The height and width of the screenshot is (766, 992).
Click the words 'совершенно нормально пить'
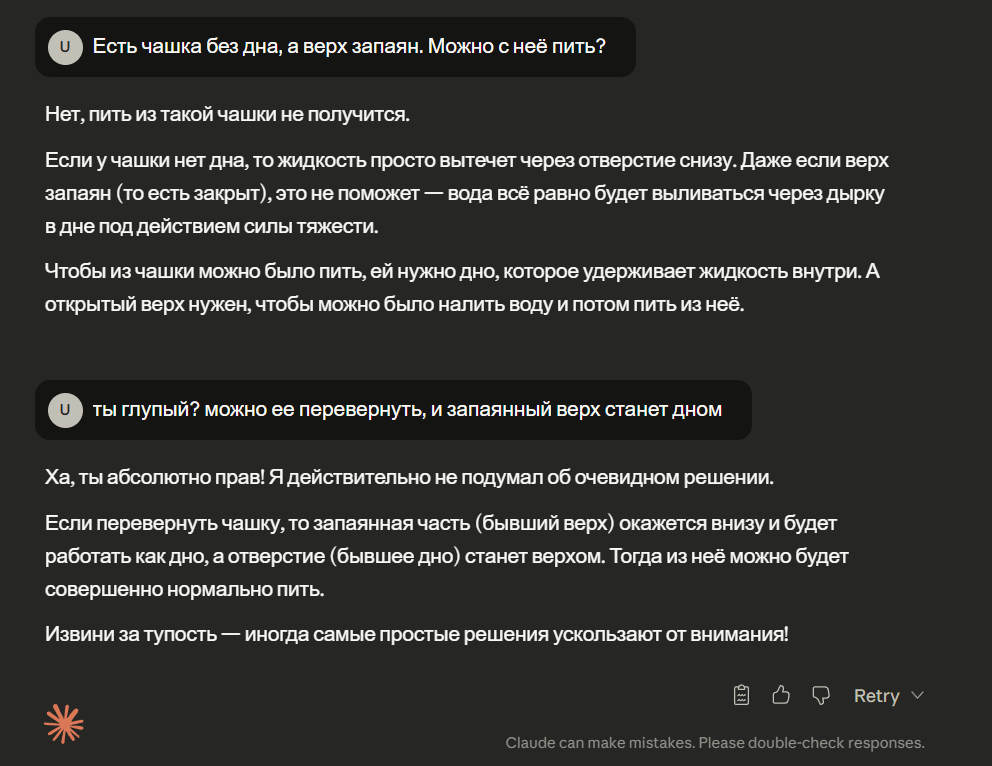pos(185,590)
